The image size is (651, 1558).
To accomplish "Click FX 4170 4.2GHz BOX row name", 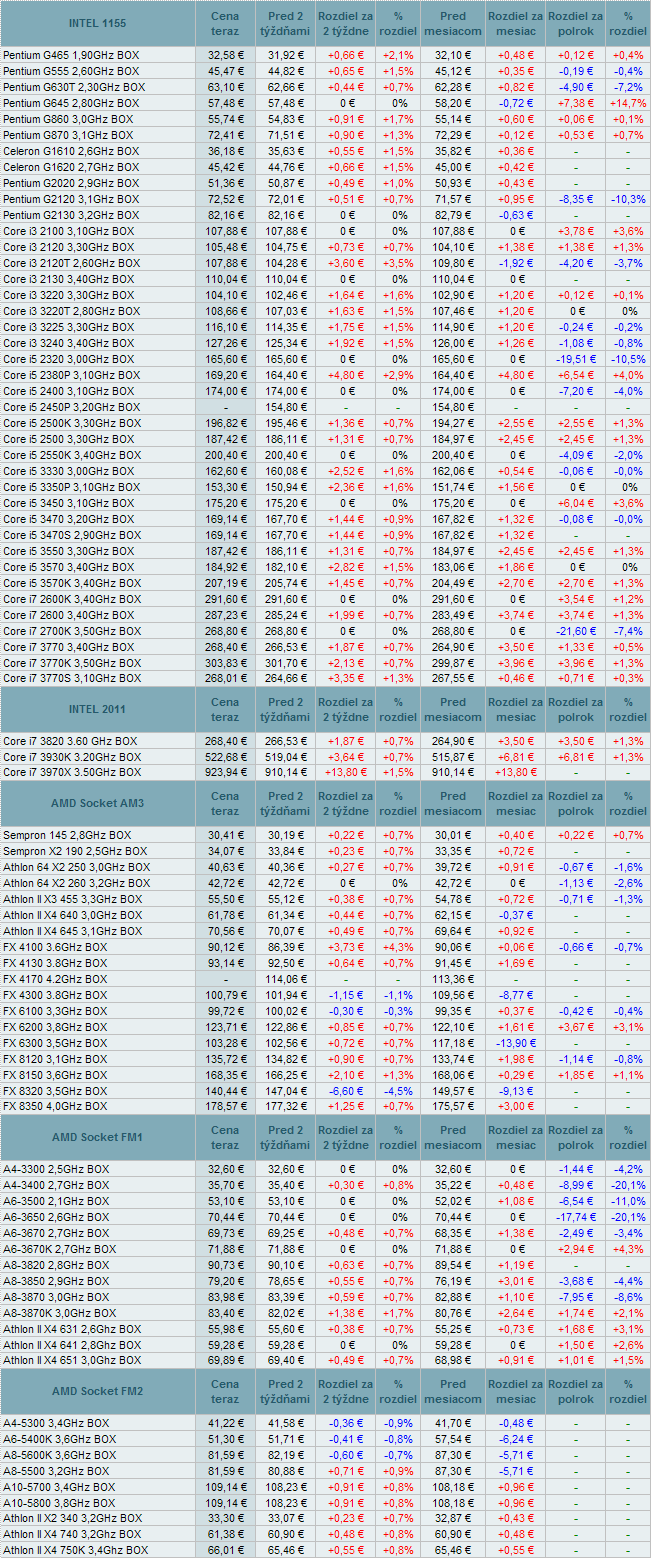I will [55, 979].
